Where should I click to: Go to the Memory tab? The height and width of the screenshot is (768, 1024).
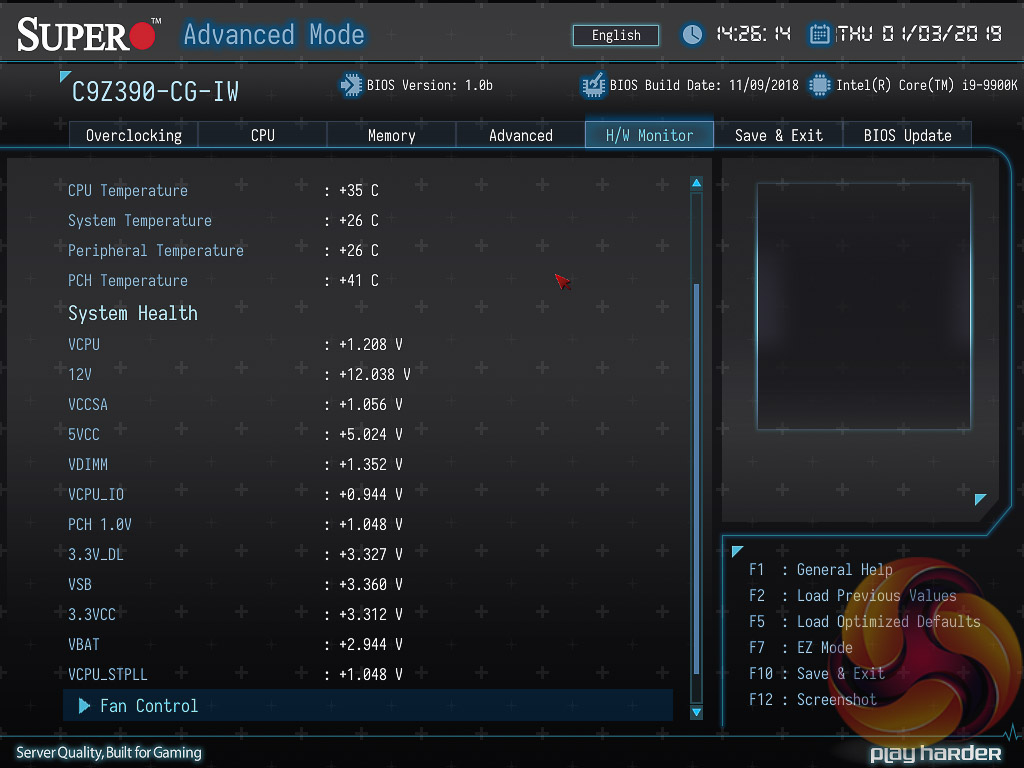[391, 135]
